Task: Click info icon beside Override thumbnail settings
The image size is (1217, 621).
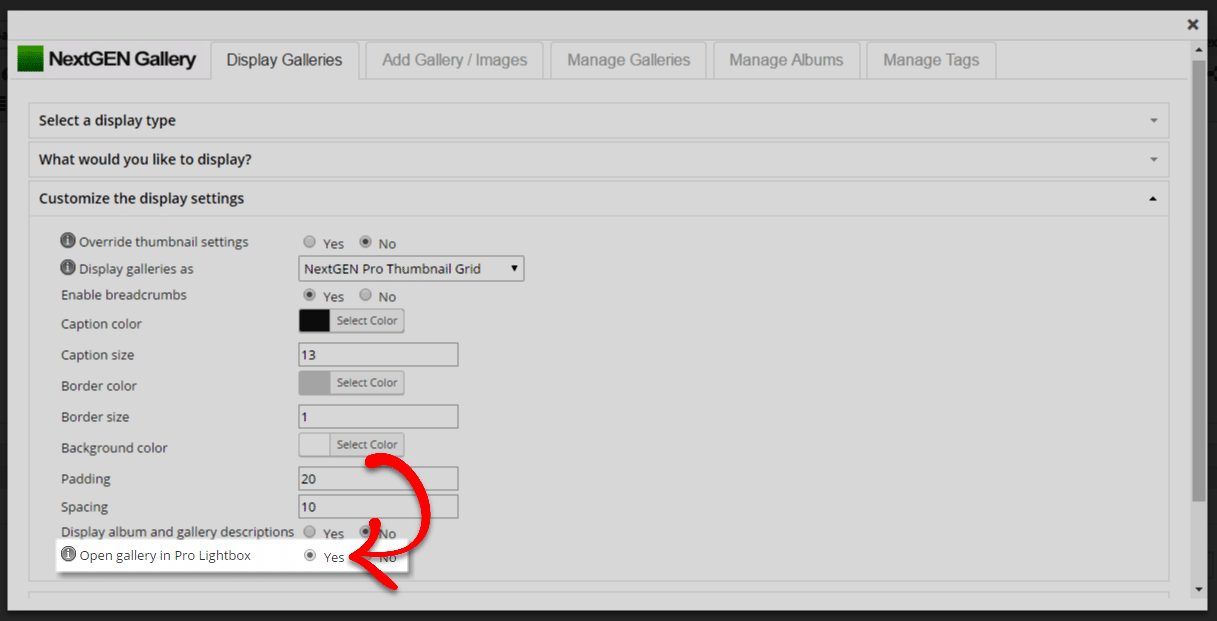Action: (x=68, y=241)
